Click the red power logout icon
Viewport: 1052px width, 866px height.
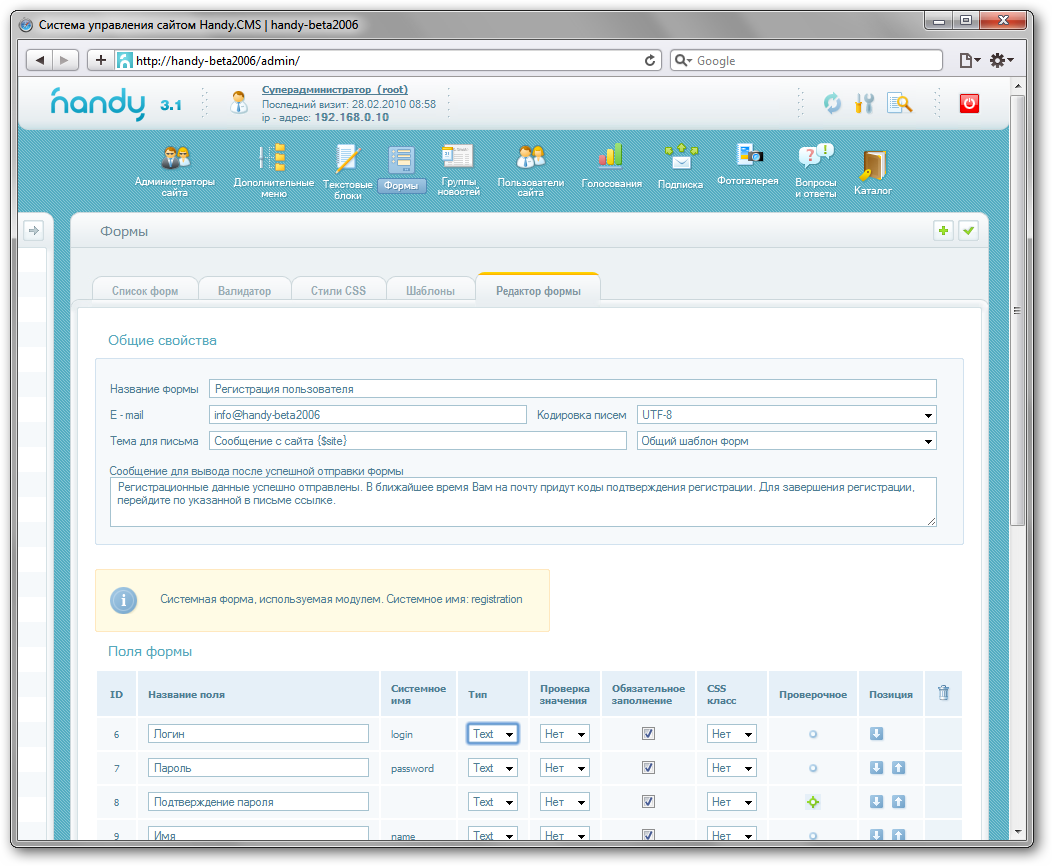tap(968, 102)
